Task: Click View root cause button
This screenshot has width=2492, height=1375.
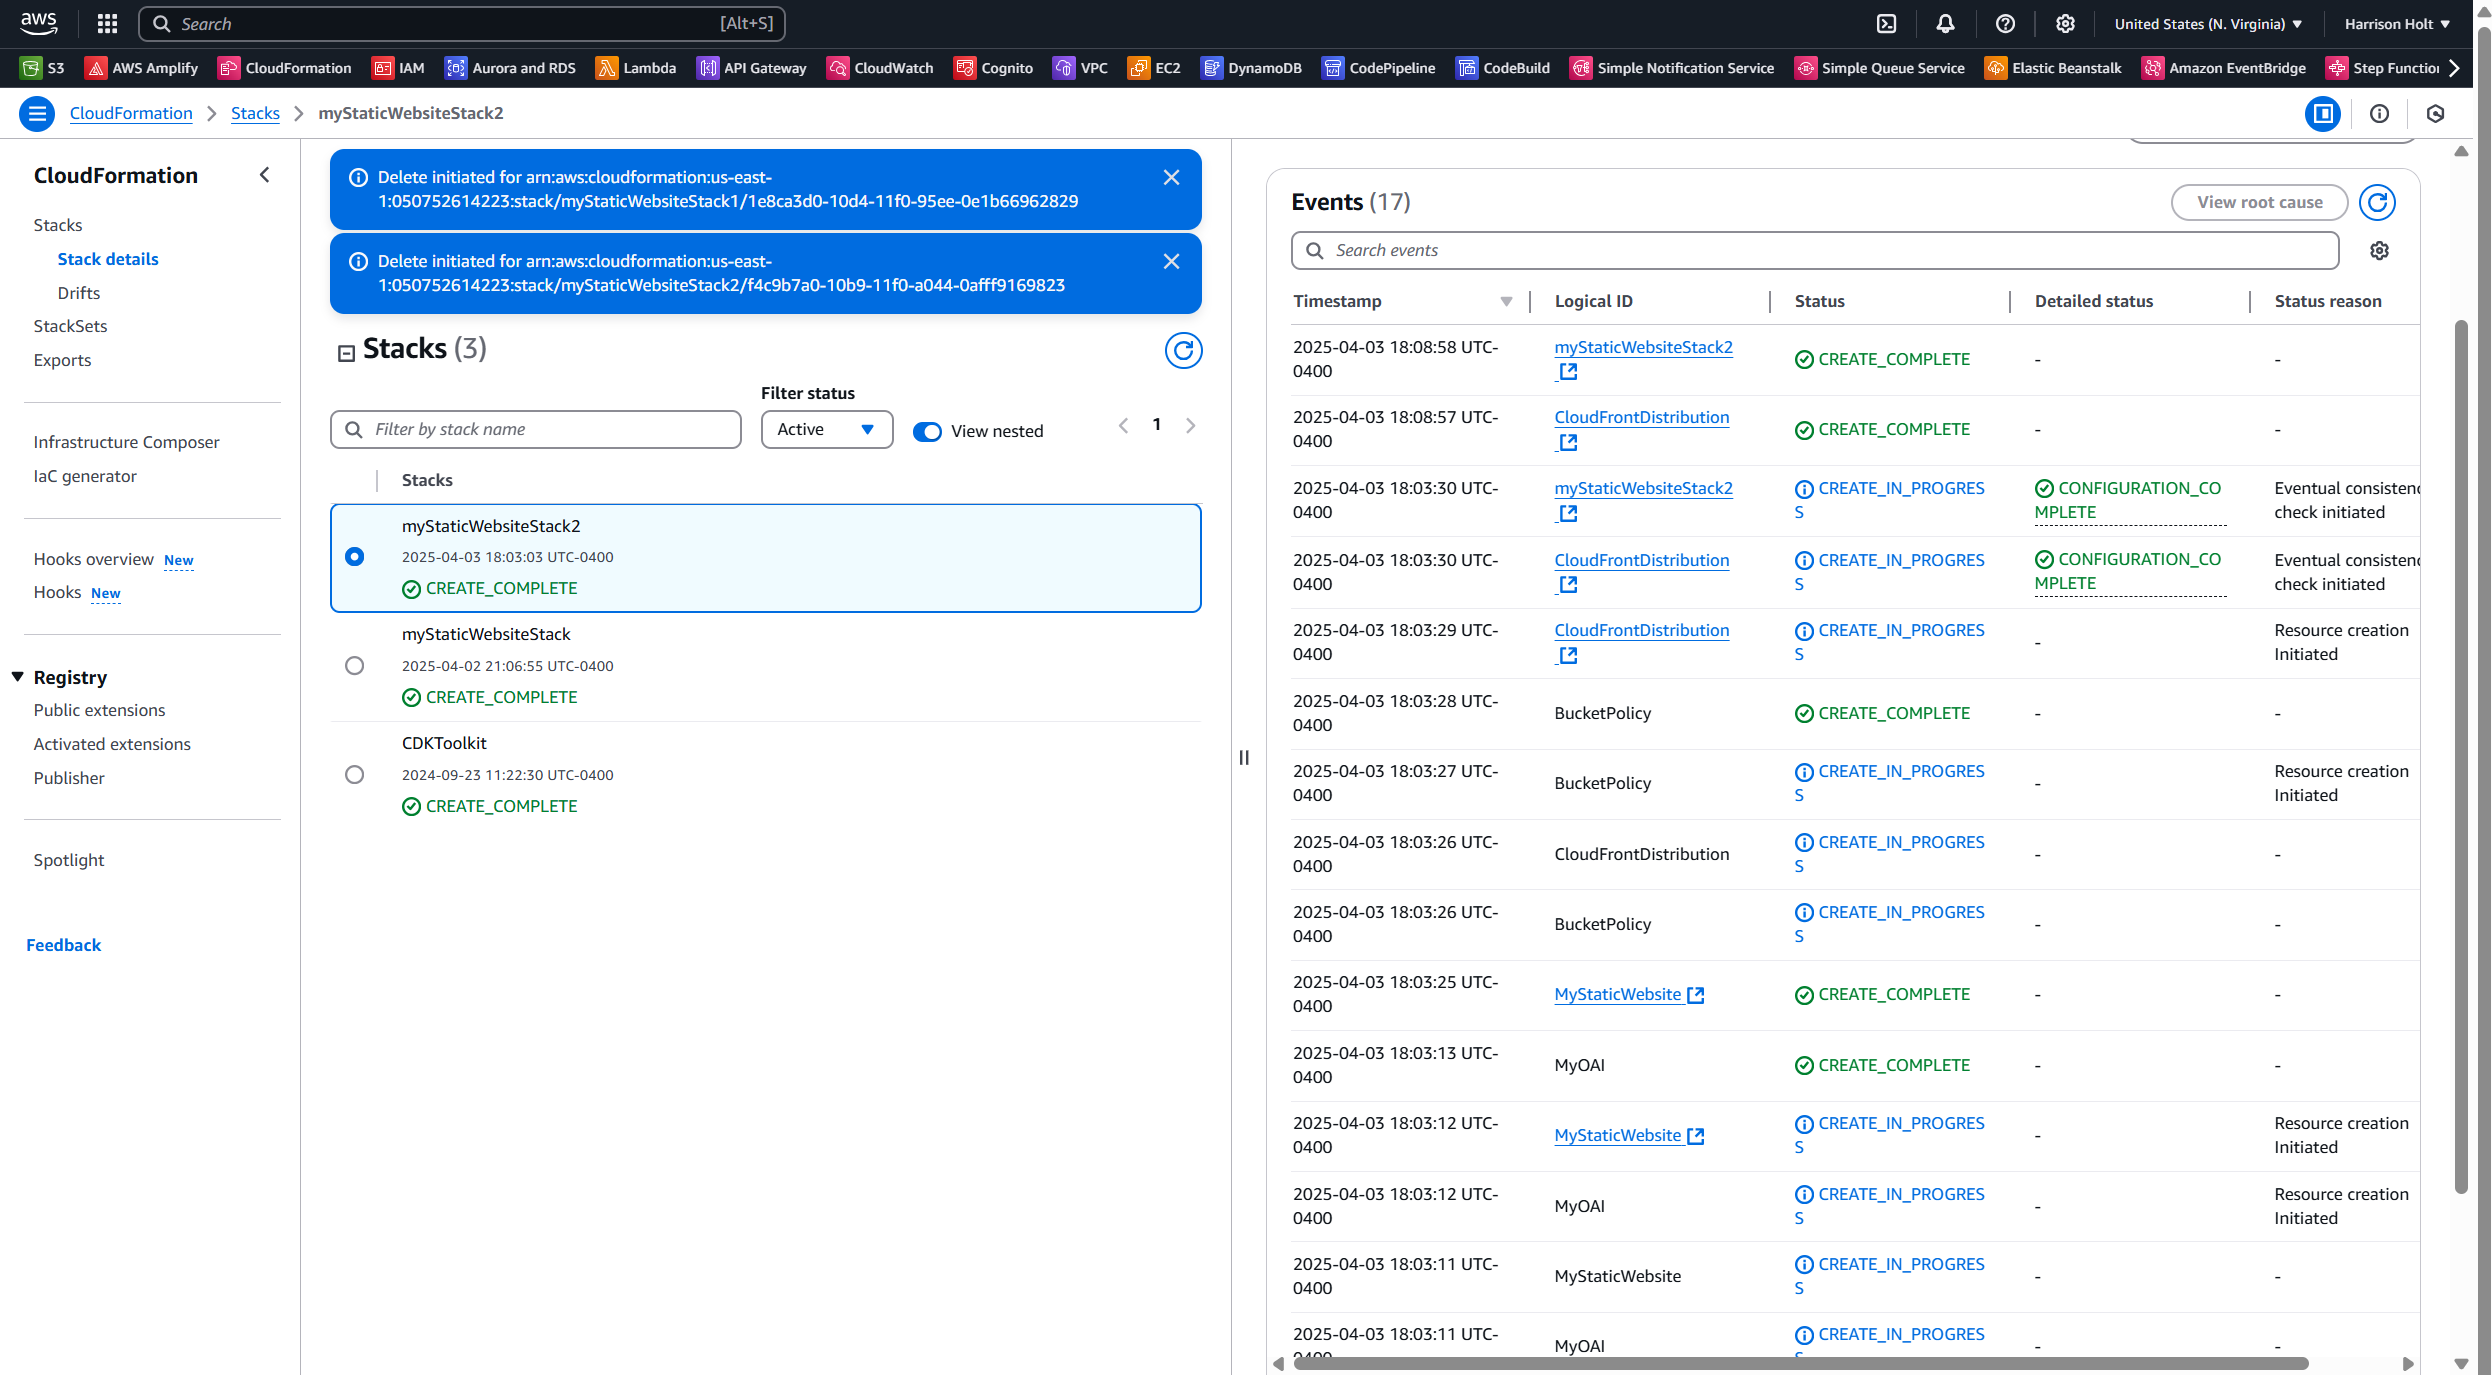Action: pyautogui.click(x=2259, y=202)
